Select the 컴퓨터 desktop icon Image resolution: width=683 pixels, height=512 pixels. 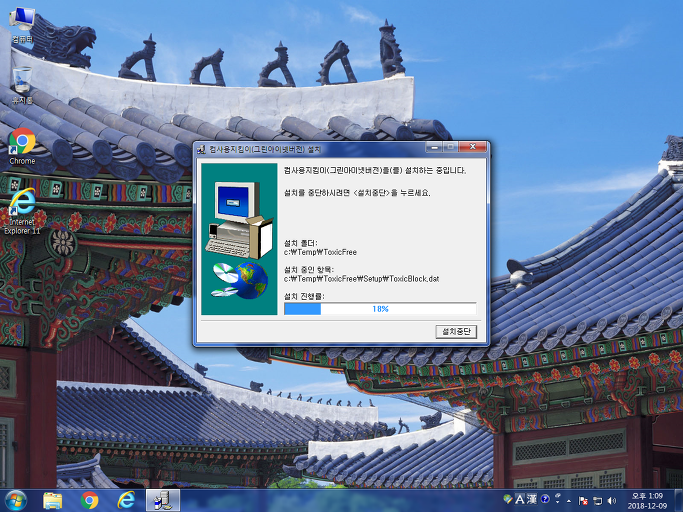22,25
